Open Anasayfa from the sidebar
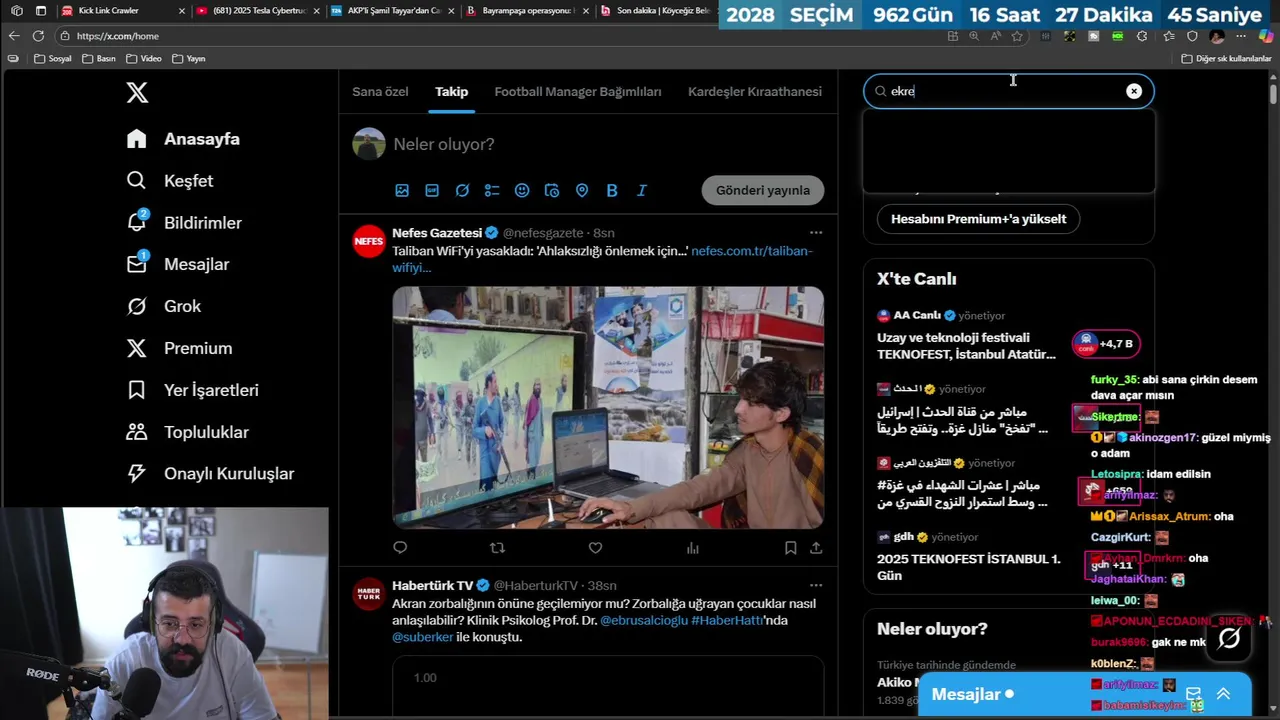This screenshot has height=720, width=1280. (183, 139)
